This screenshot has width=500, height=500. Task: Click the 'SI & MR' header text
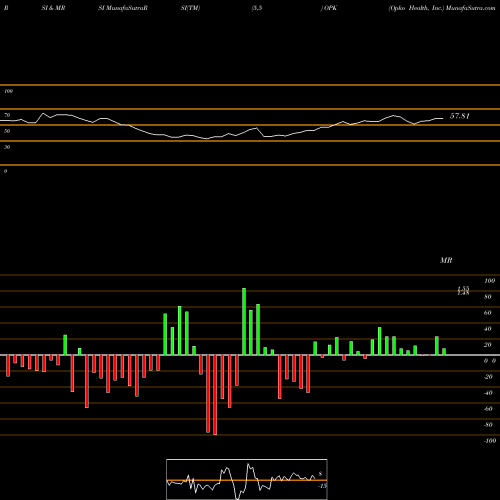53,8
